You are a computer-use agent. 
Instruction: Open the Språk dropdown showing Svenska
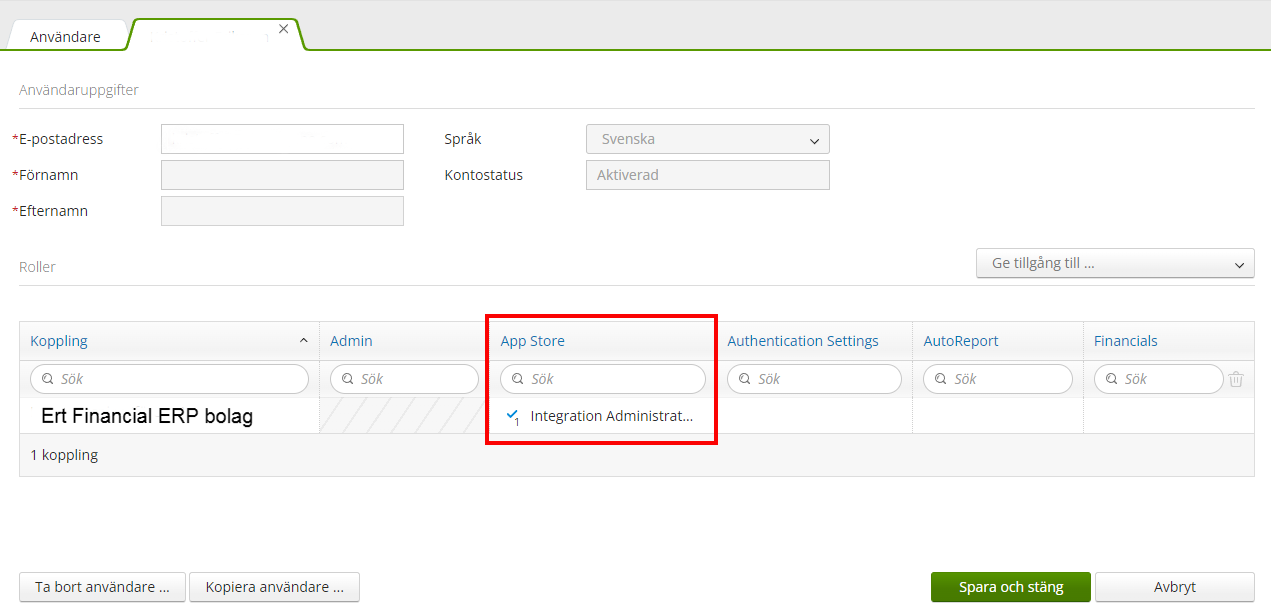click(708, 139)
